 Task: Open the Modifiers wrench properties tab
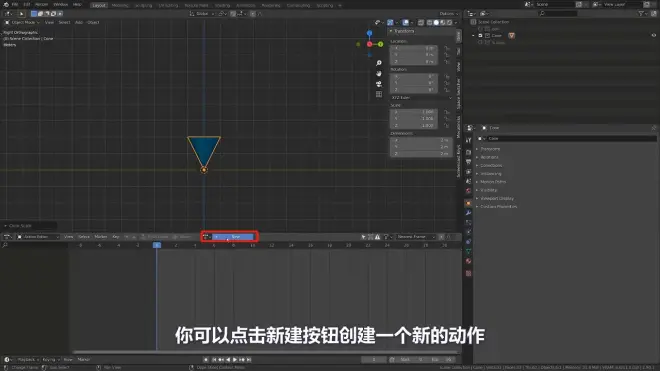[x=468, y=213]
